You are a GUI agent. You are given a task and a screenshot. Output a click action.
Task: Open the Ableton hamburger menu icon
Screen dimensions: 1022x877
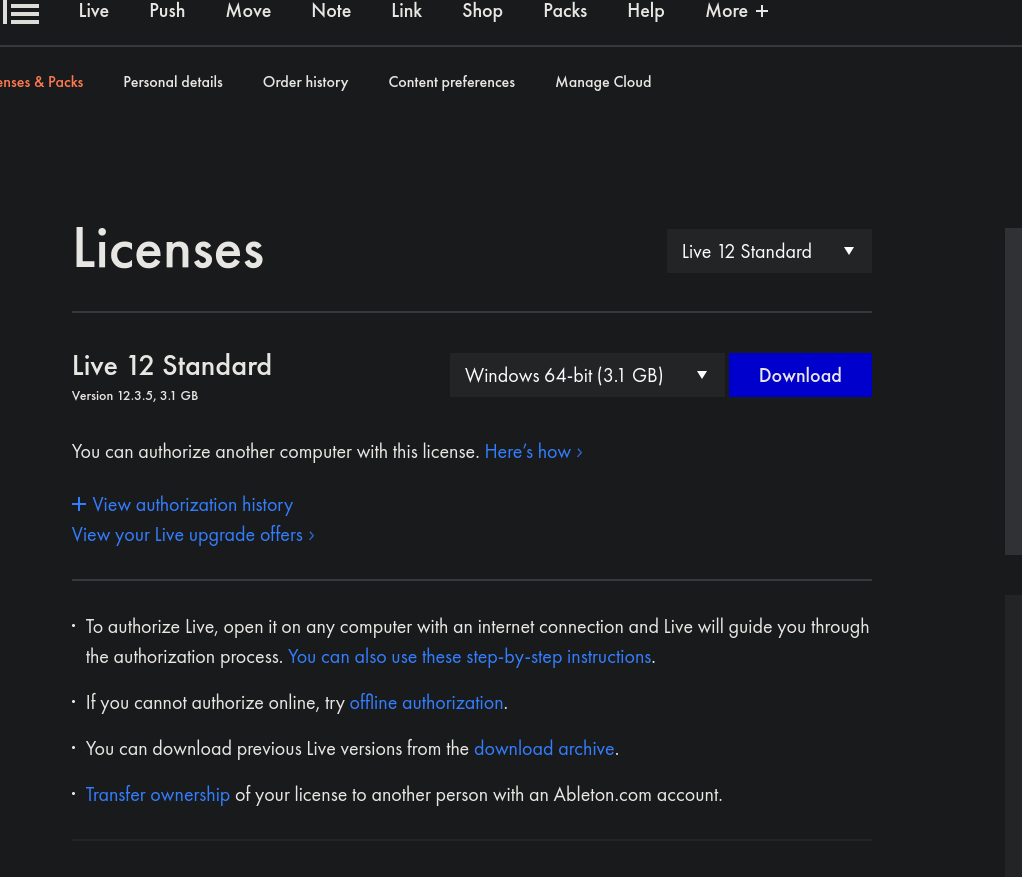[21, 12]
